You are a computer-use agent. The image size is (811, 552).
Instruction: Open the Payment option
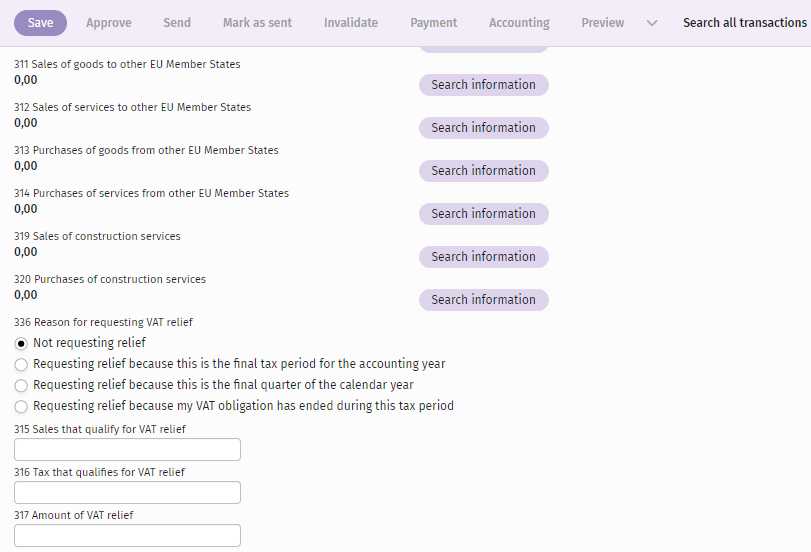(x=433, y=23)
